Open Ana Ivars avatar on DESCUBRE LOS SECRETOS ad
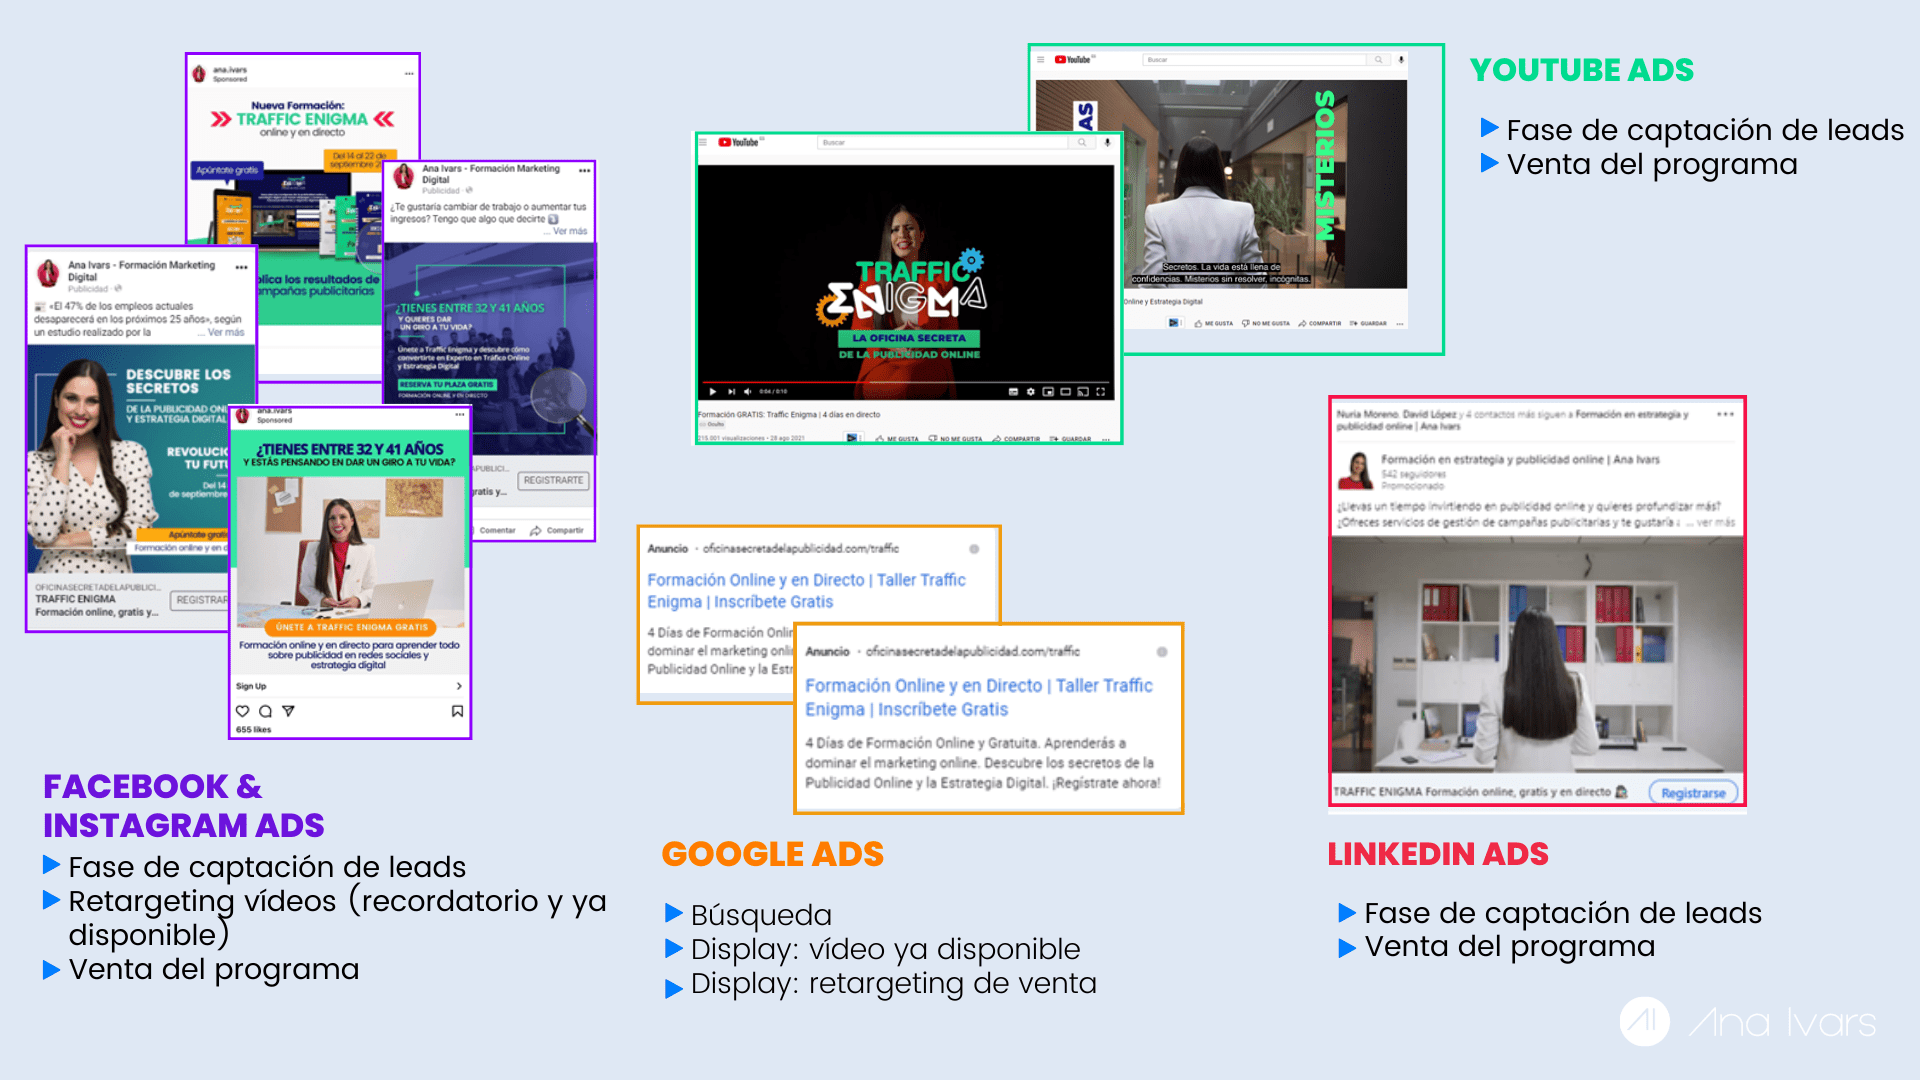The height and width of the screenshot is (1080, 1920). pos(47,273)
